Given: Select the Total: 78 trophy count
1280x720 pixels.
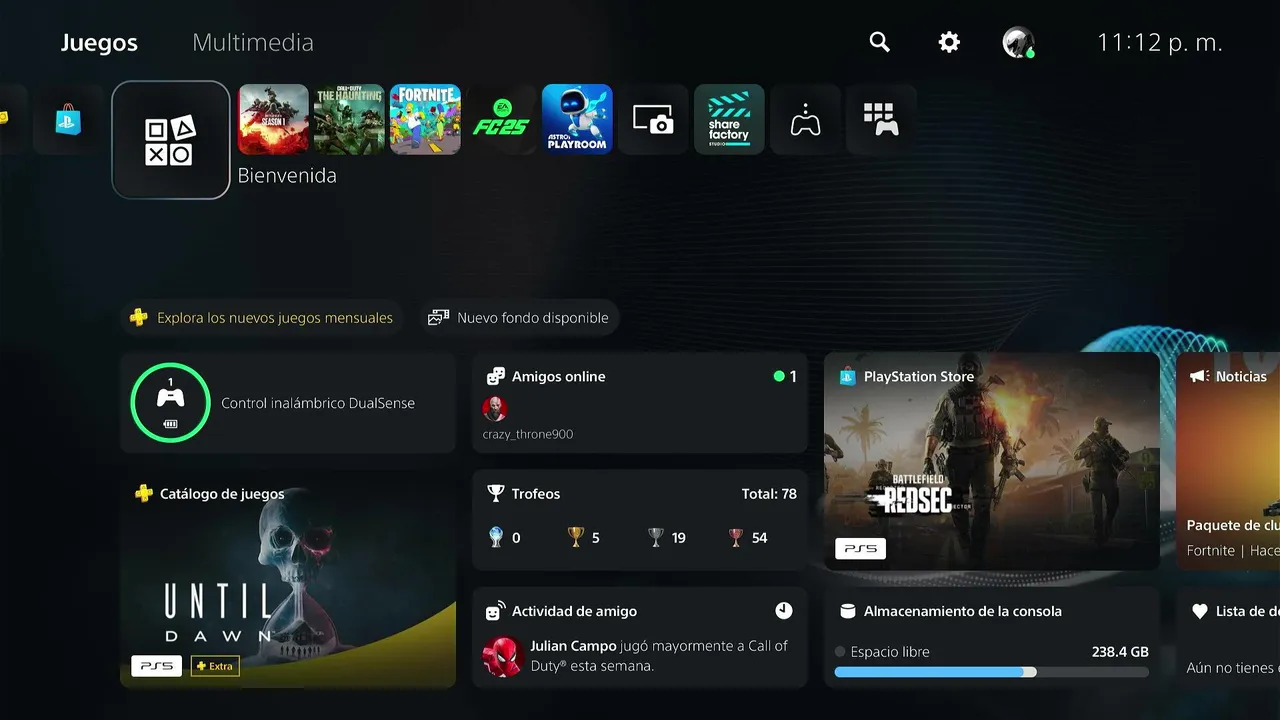Looking at the screenshot, I should 769,494.
